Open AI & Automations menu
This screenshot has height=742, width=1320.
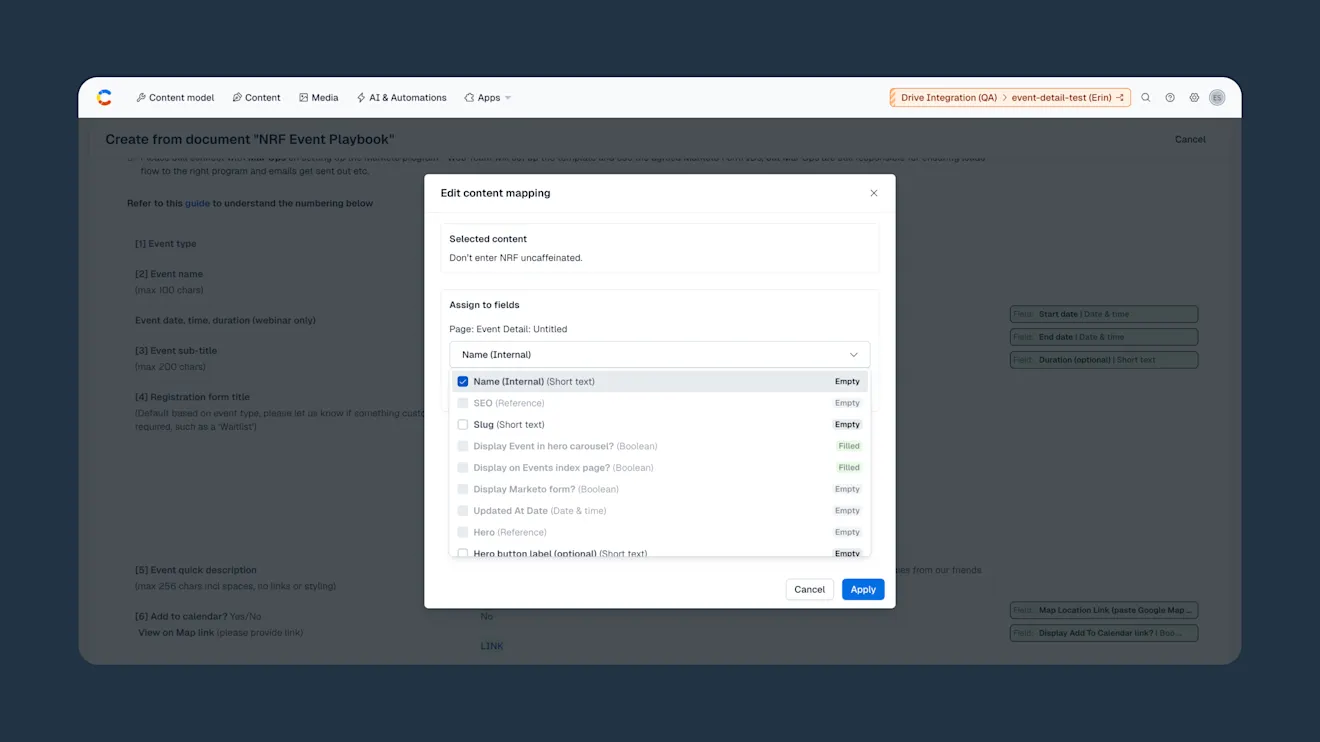coord(401,98)
